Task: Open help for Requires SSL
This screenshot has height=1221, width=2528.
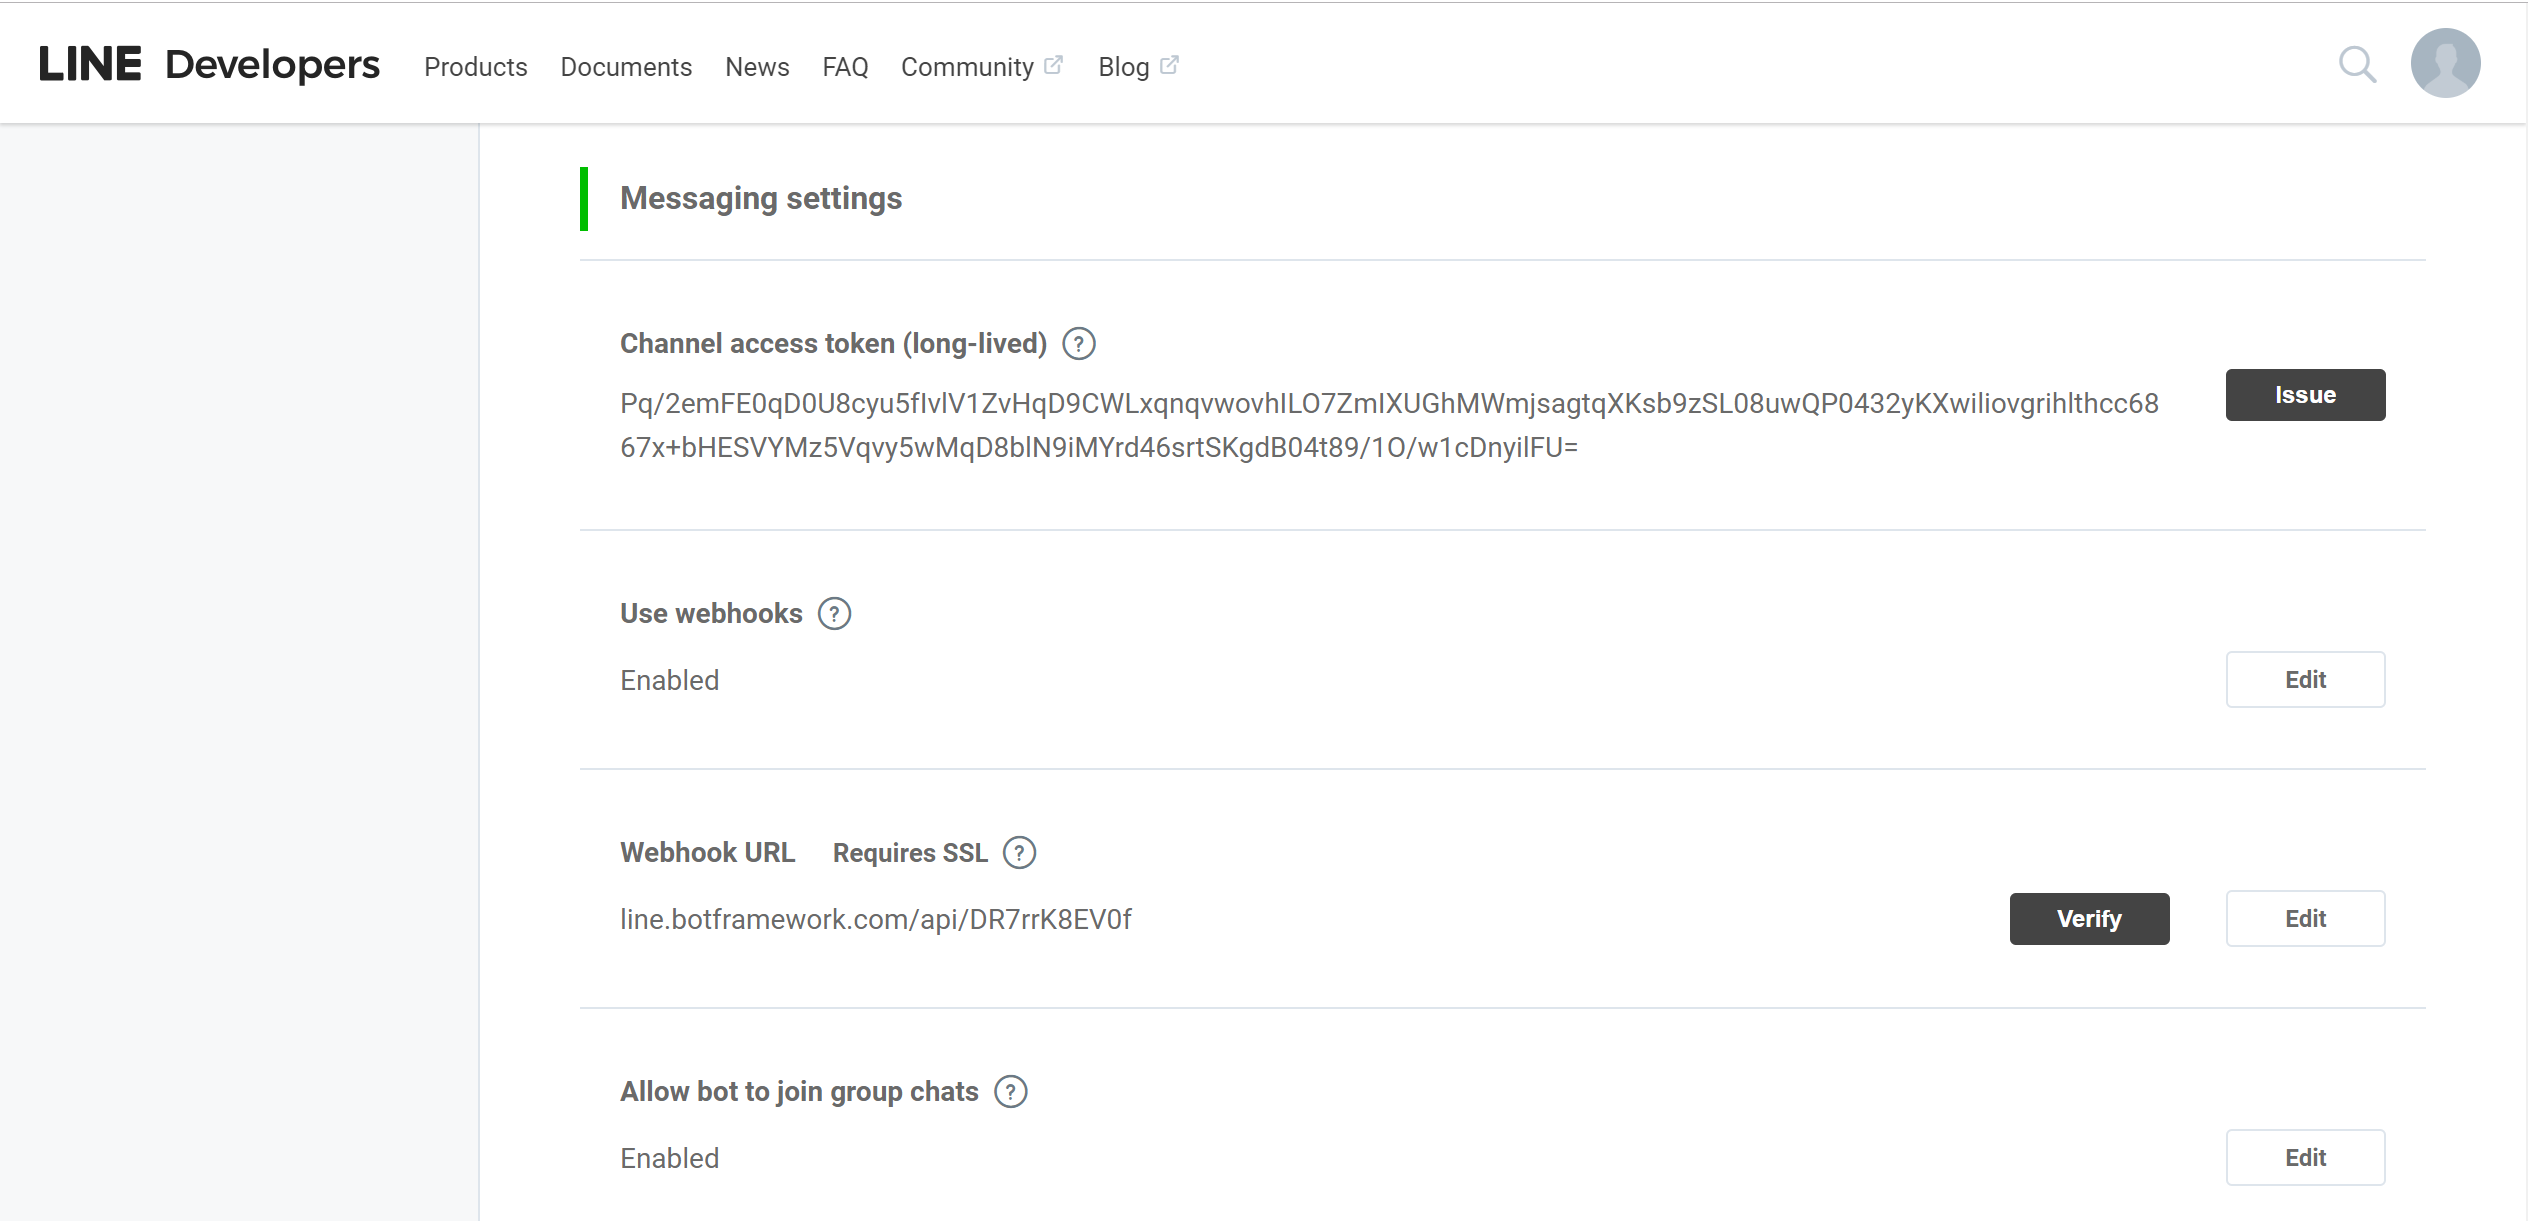Action: (1019, 853)
